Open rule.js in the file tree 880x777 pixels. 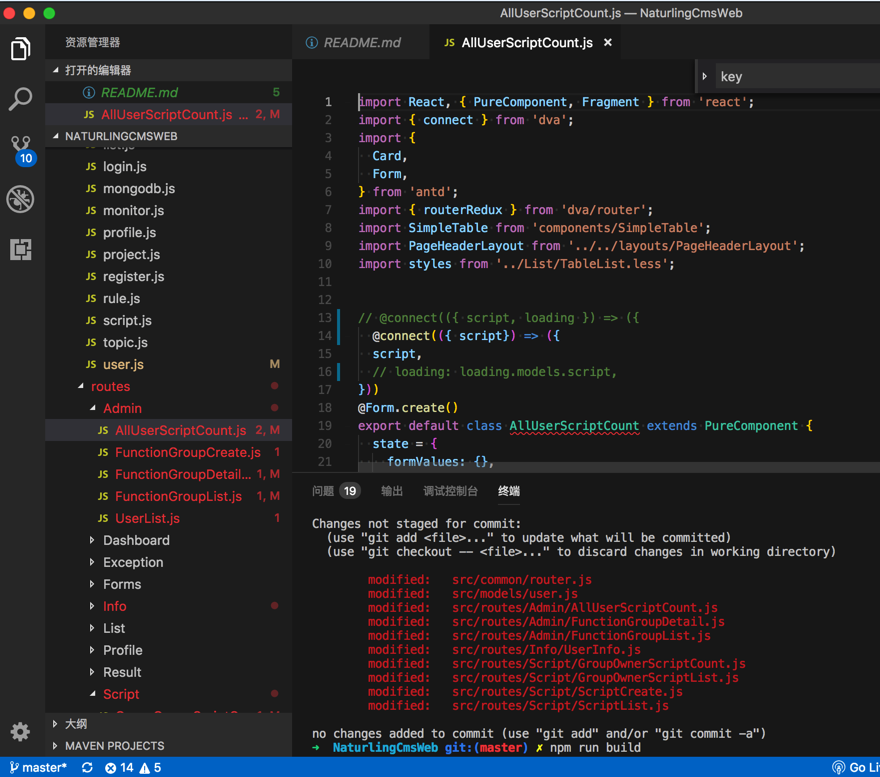[x=168, y=298]
